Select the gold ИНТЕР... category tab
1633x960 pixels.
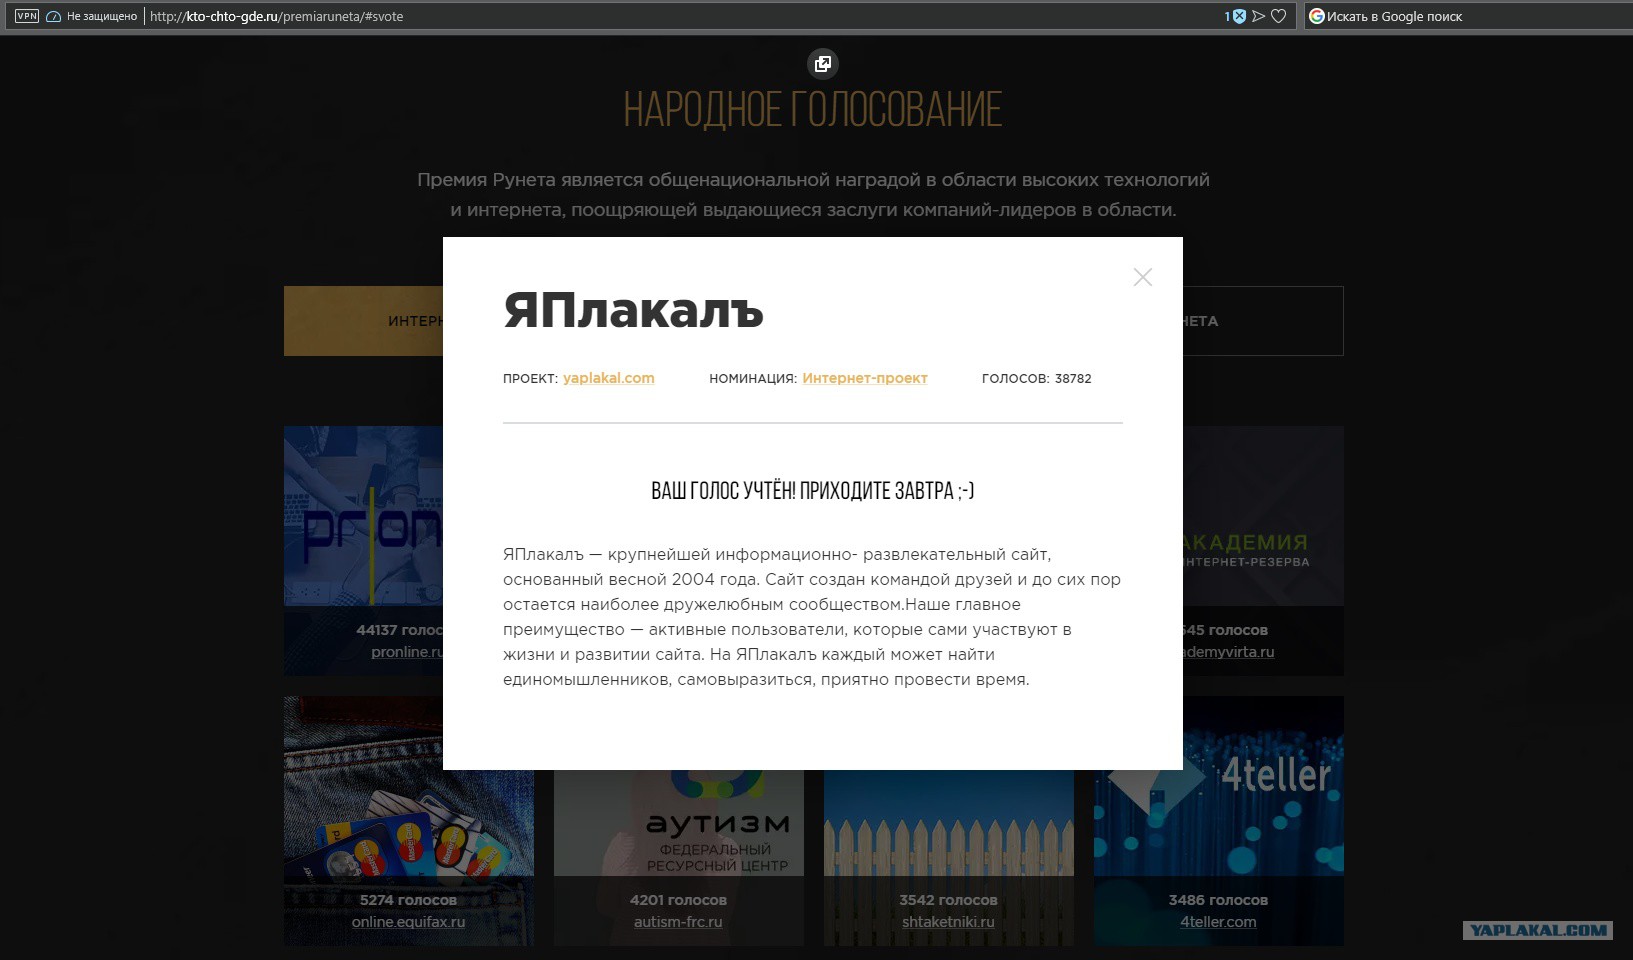tap(364, 321)
